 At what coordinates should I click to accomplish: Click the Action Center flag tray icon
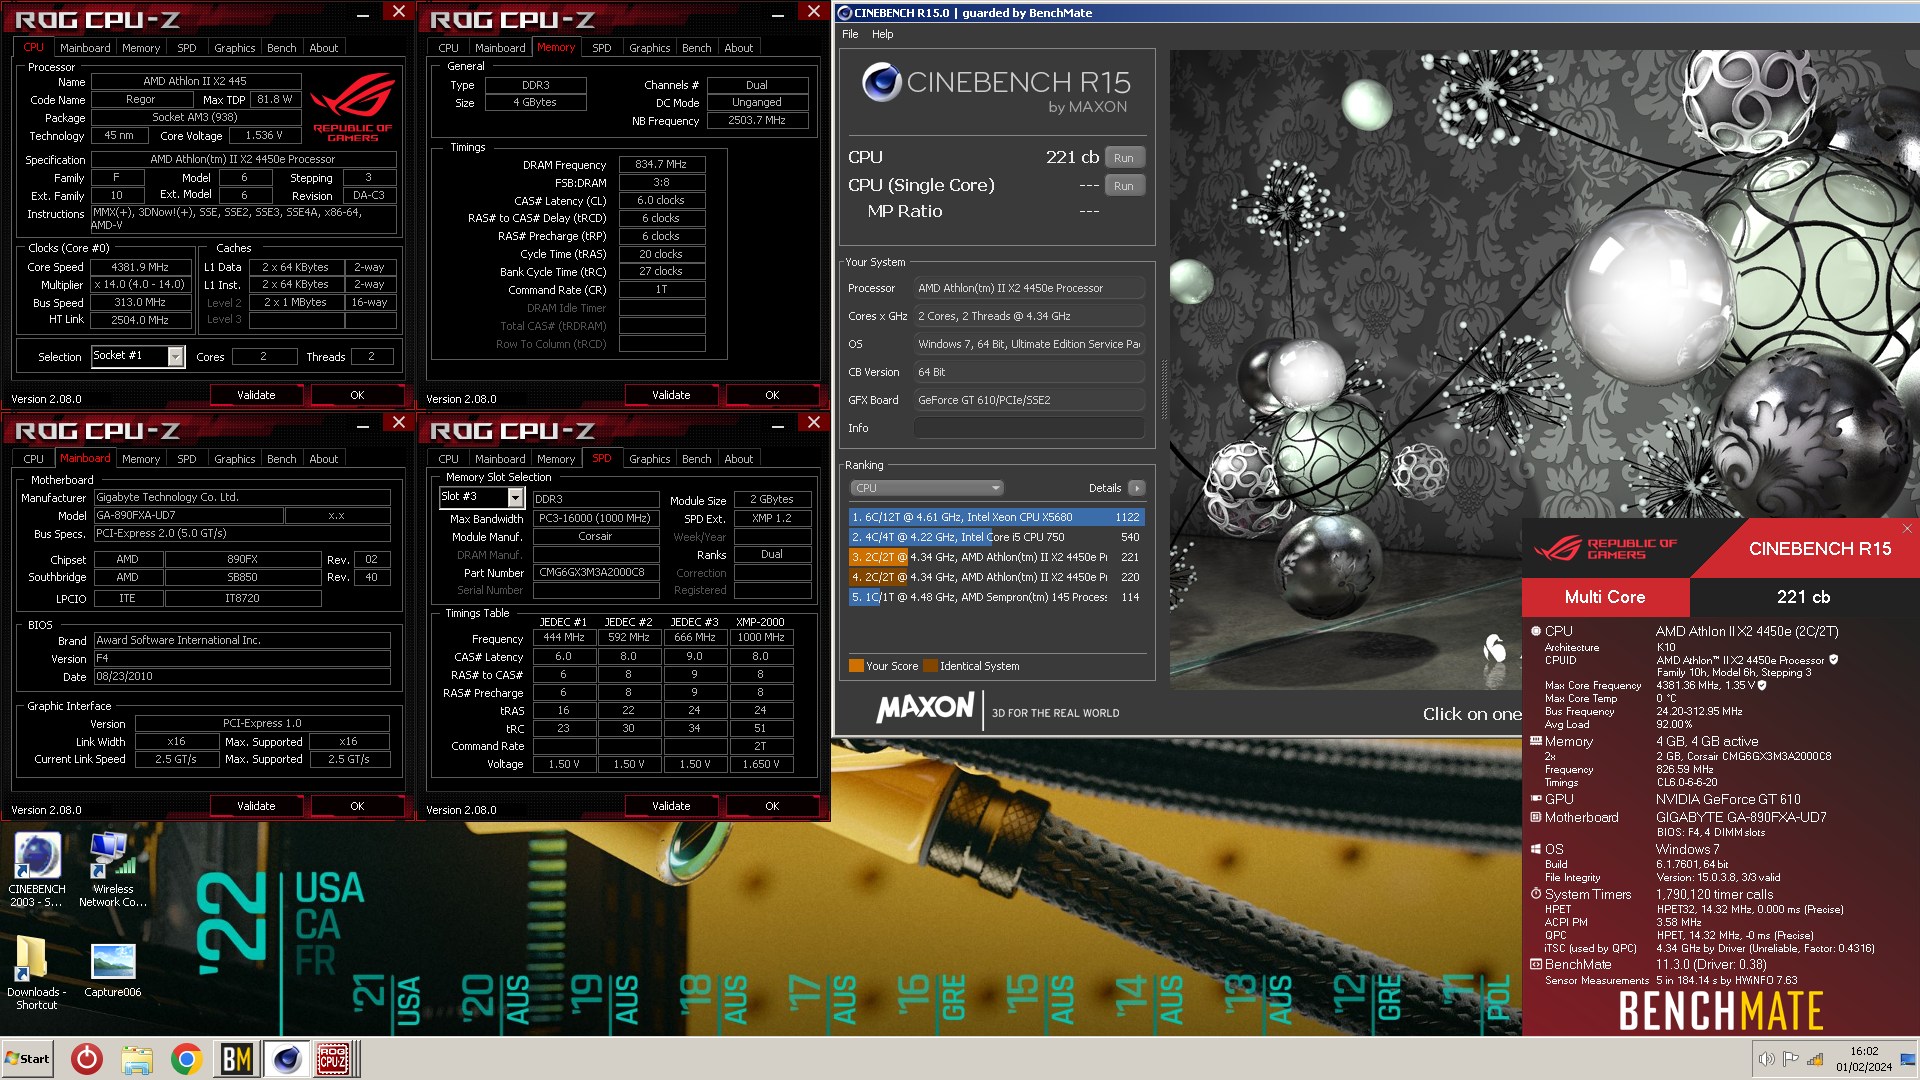1791,1059
